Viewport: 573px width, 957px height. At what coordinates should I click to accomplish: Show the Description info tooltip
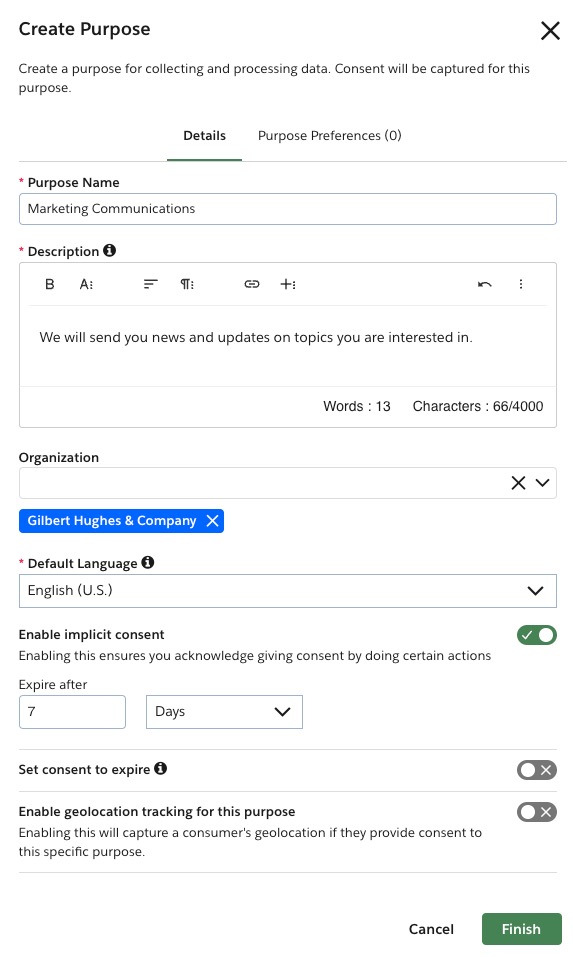coord(109,250)
